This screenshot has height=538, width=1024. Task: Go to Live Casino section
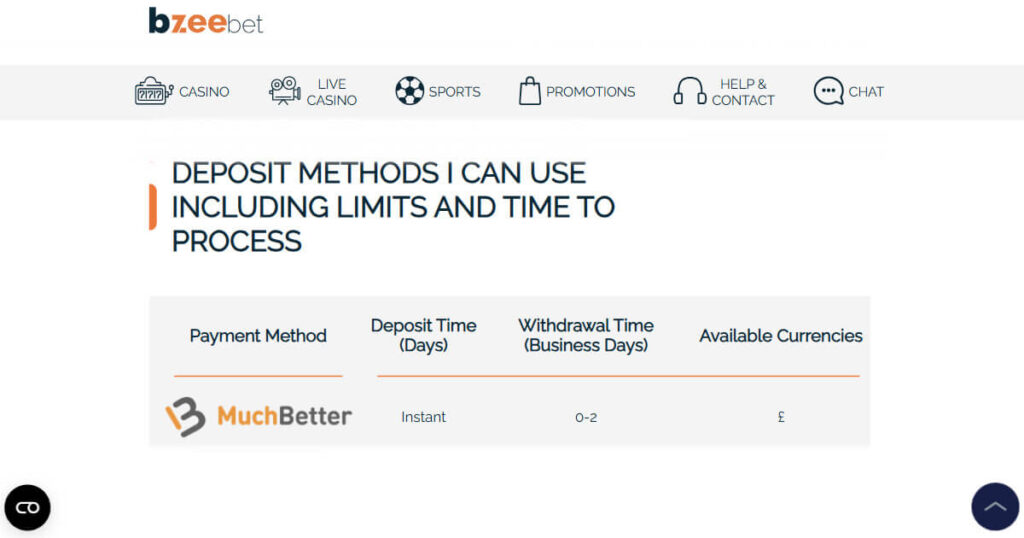coord(332,92)
